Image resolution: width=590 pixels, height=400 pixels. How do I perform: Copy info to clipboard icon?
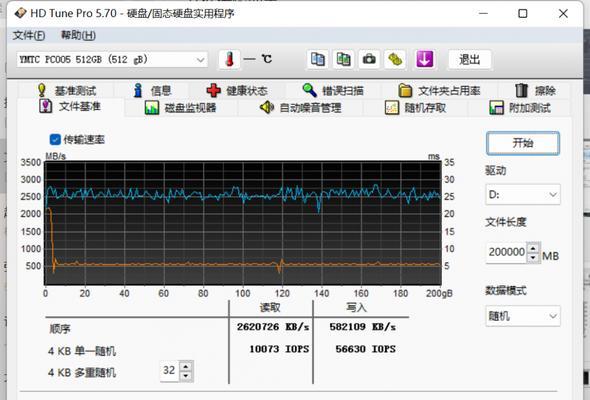pos(318,59)
